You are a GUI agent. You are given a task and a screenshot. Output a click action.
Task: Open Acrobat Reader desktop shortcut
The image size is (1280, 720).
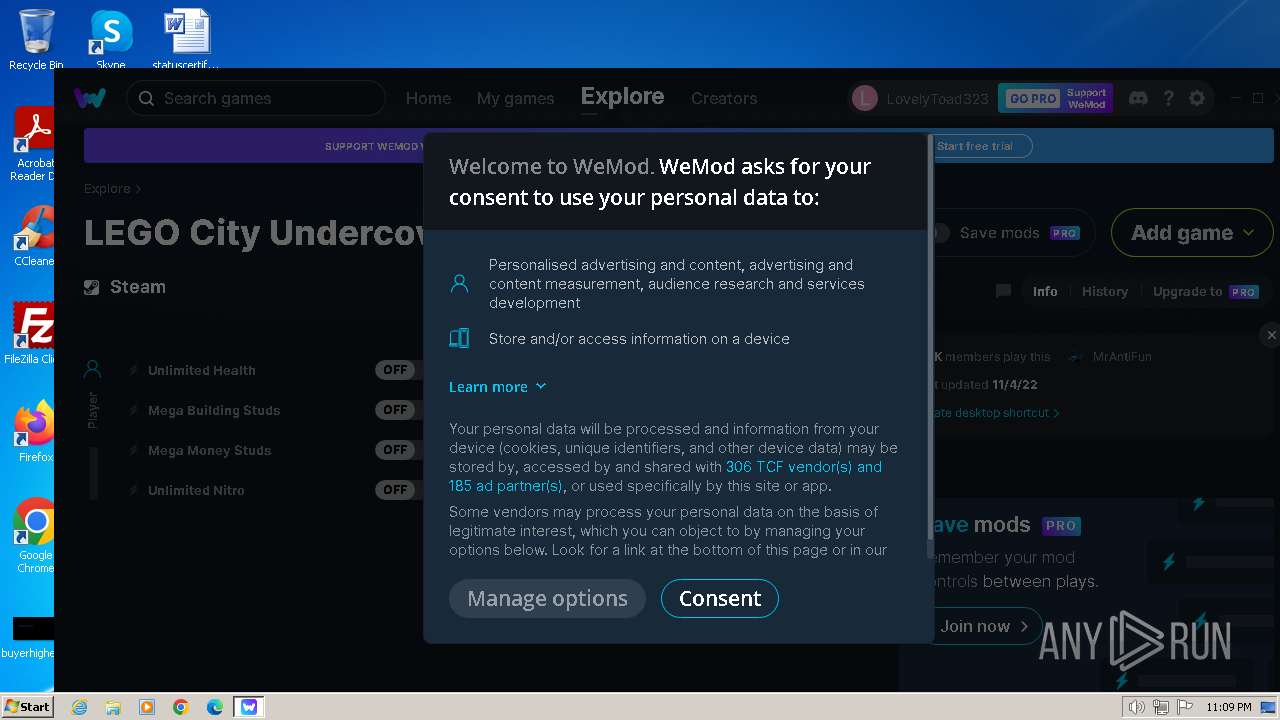(x=34, y=144)
